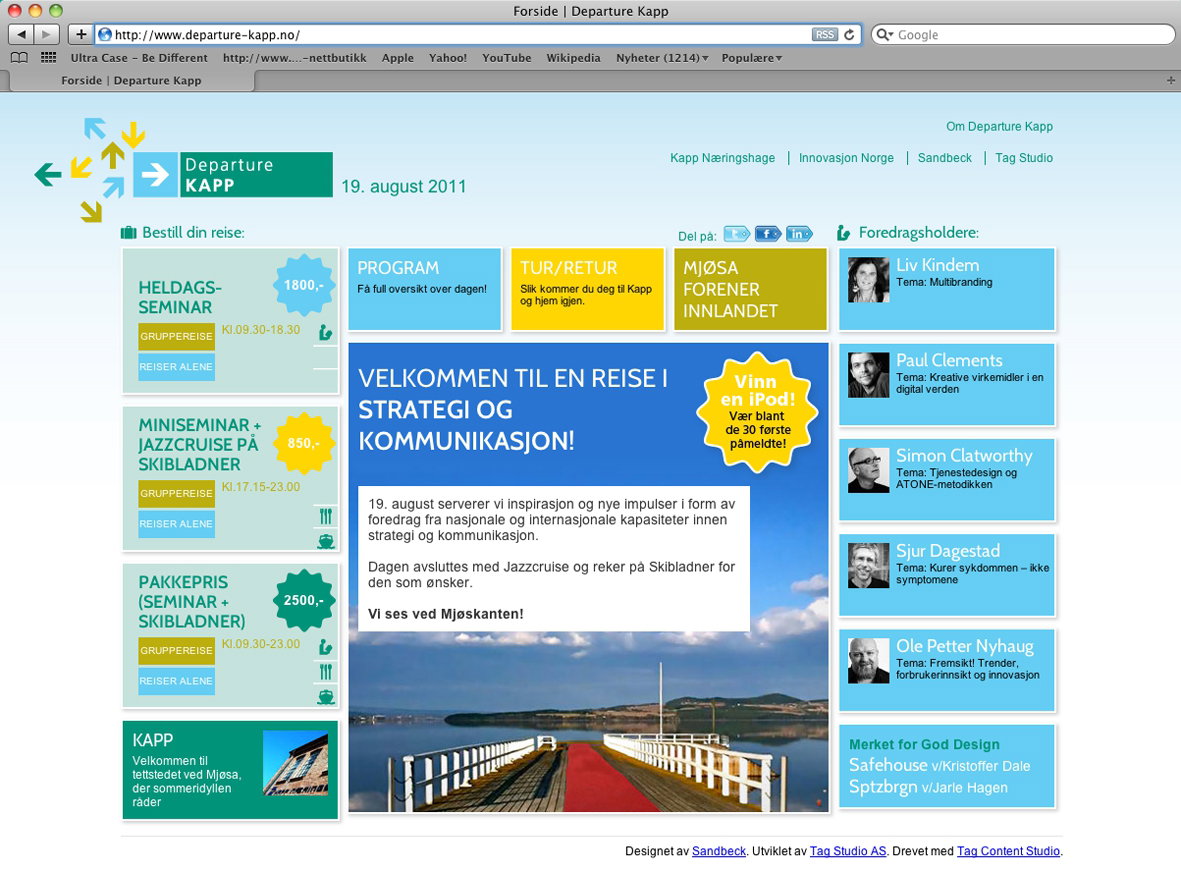The image size is (1181, 871).
Task: Click Liv Kindem's portrait photo
Action: tap(868, 280)
